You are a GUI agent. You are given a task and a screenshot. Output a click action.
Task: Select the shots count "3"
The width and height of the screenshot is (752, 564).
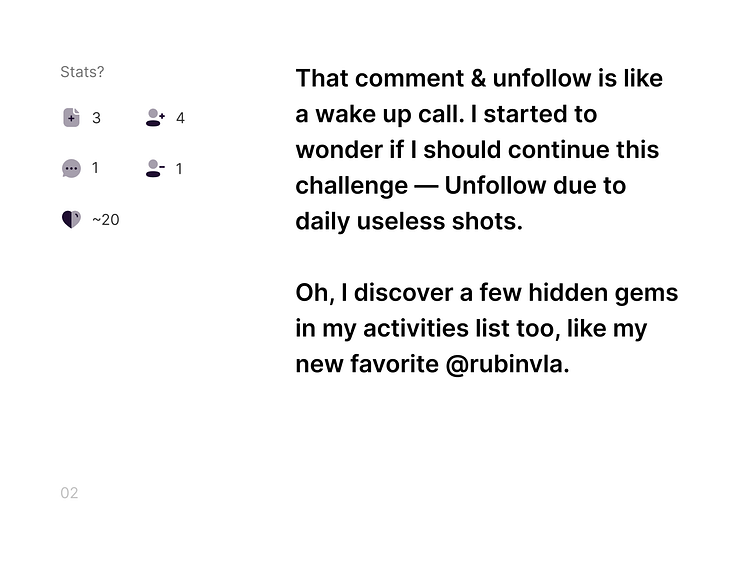coord(96,118)
